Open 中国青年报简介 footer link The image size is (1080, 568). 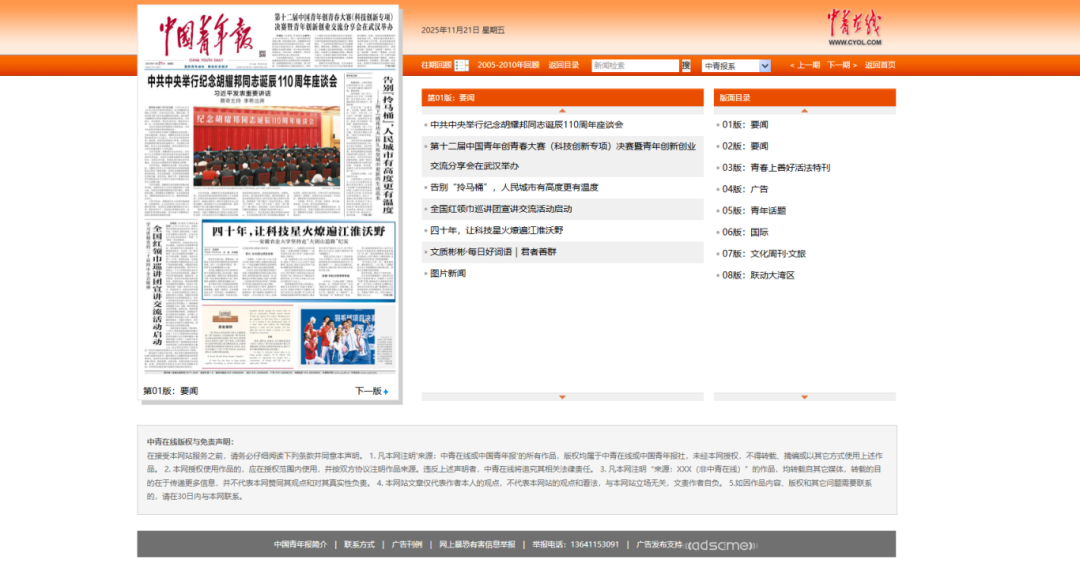click(x=300, y=545)
